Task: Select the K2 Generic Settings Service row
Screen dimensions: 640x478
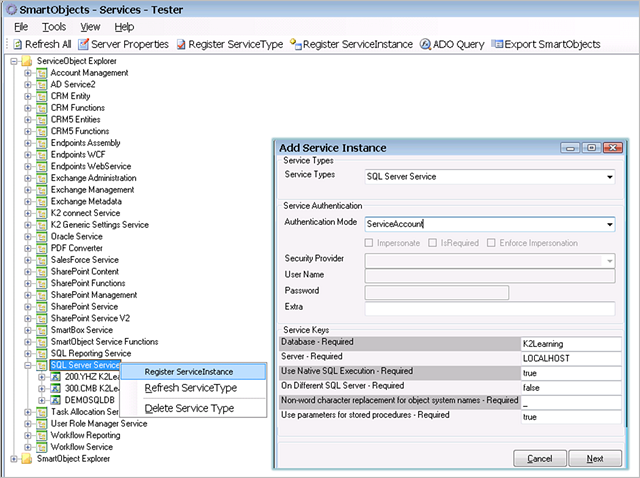Action: tap(99, 225)
